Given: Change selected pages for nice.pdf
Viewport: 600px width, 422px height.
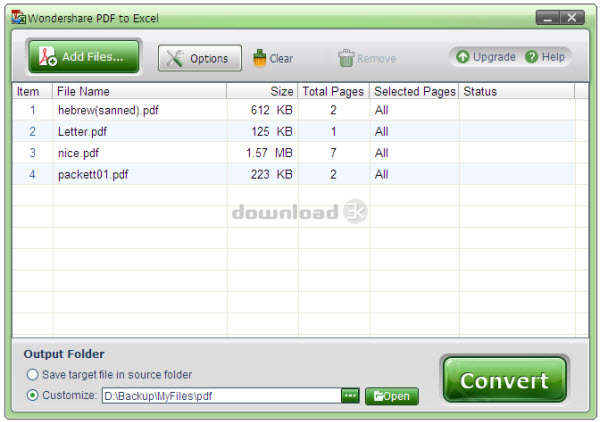Looking at the screenshot, I should pos(413,153).
